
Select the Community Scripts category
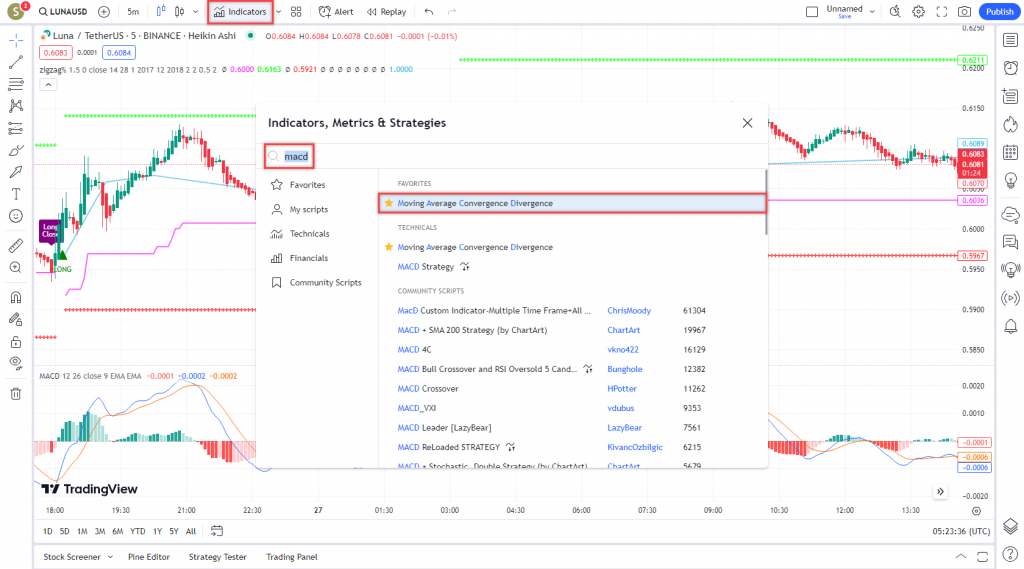click(325, 282)
